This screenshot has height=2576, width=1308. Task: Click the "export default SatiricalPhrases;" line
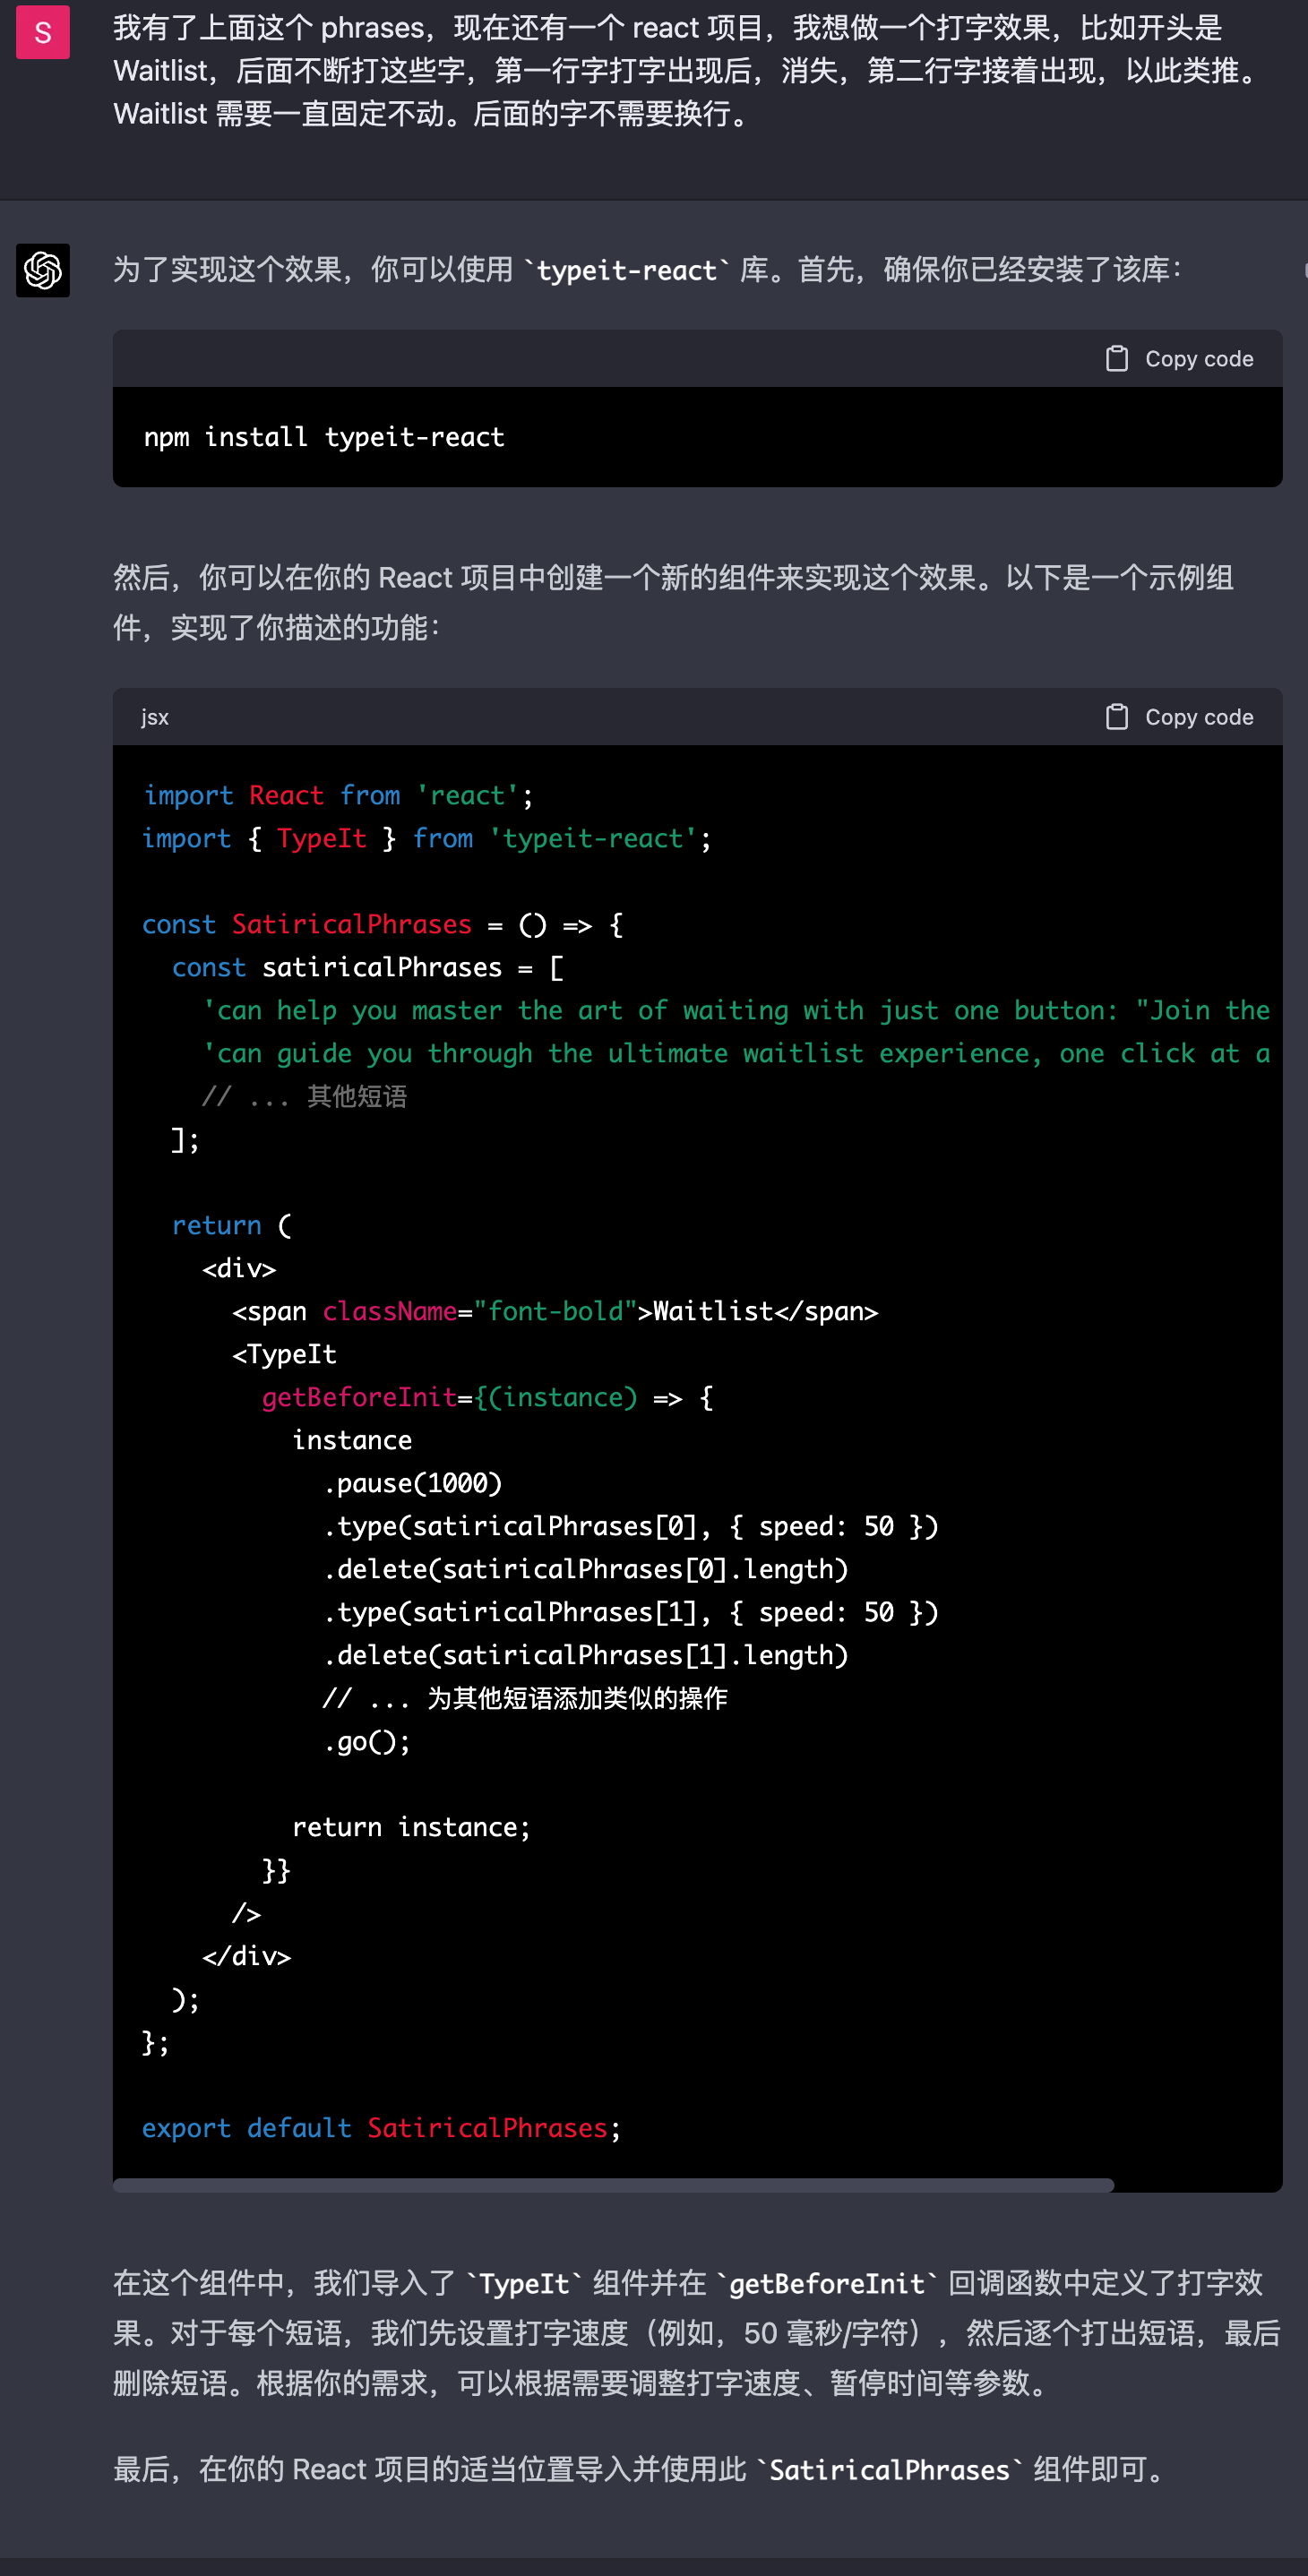[x=380, y=2128]
